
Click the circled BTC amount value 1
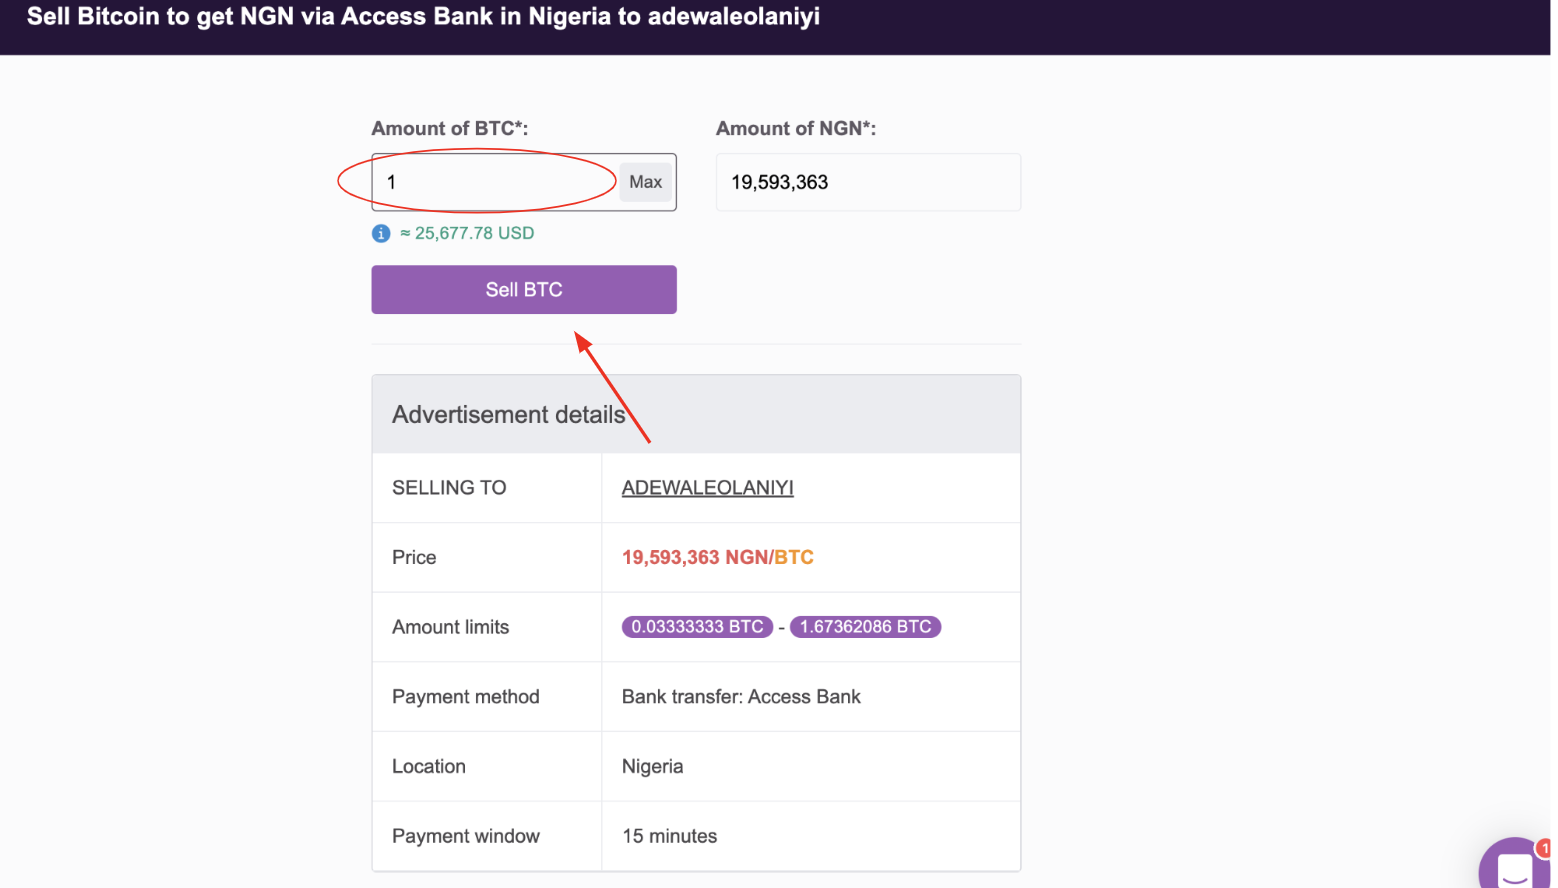coord(391,181)
